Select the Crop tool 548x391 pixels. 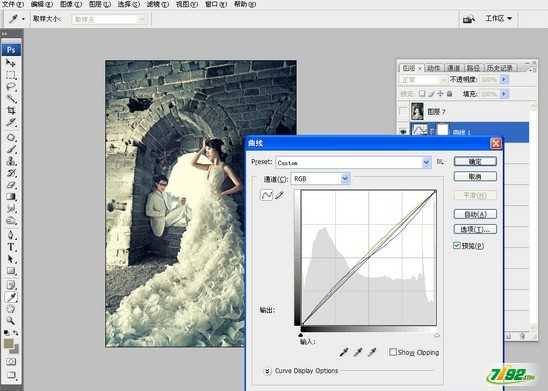[11, 111]
